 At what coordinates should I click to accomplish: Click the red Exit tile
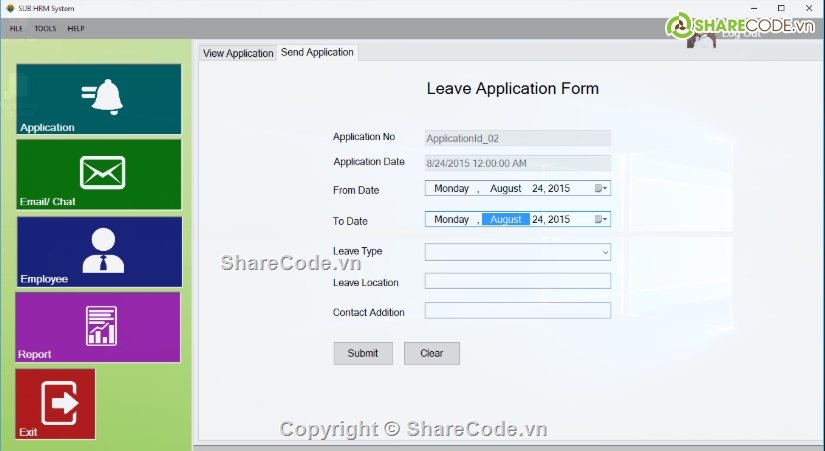[x=55, y=404]
